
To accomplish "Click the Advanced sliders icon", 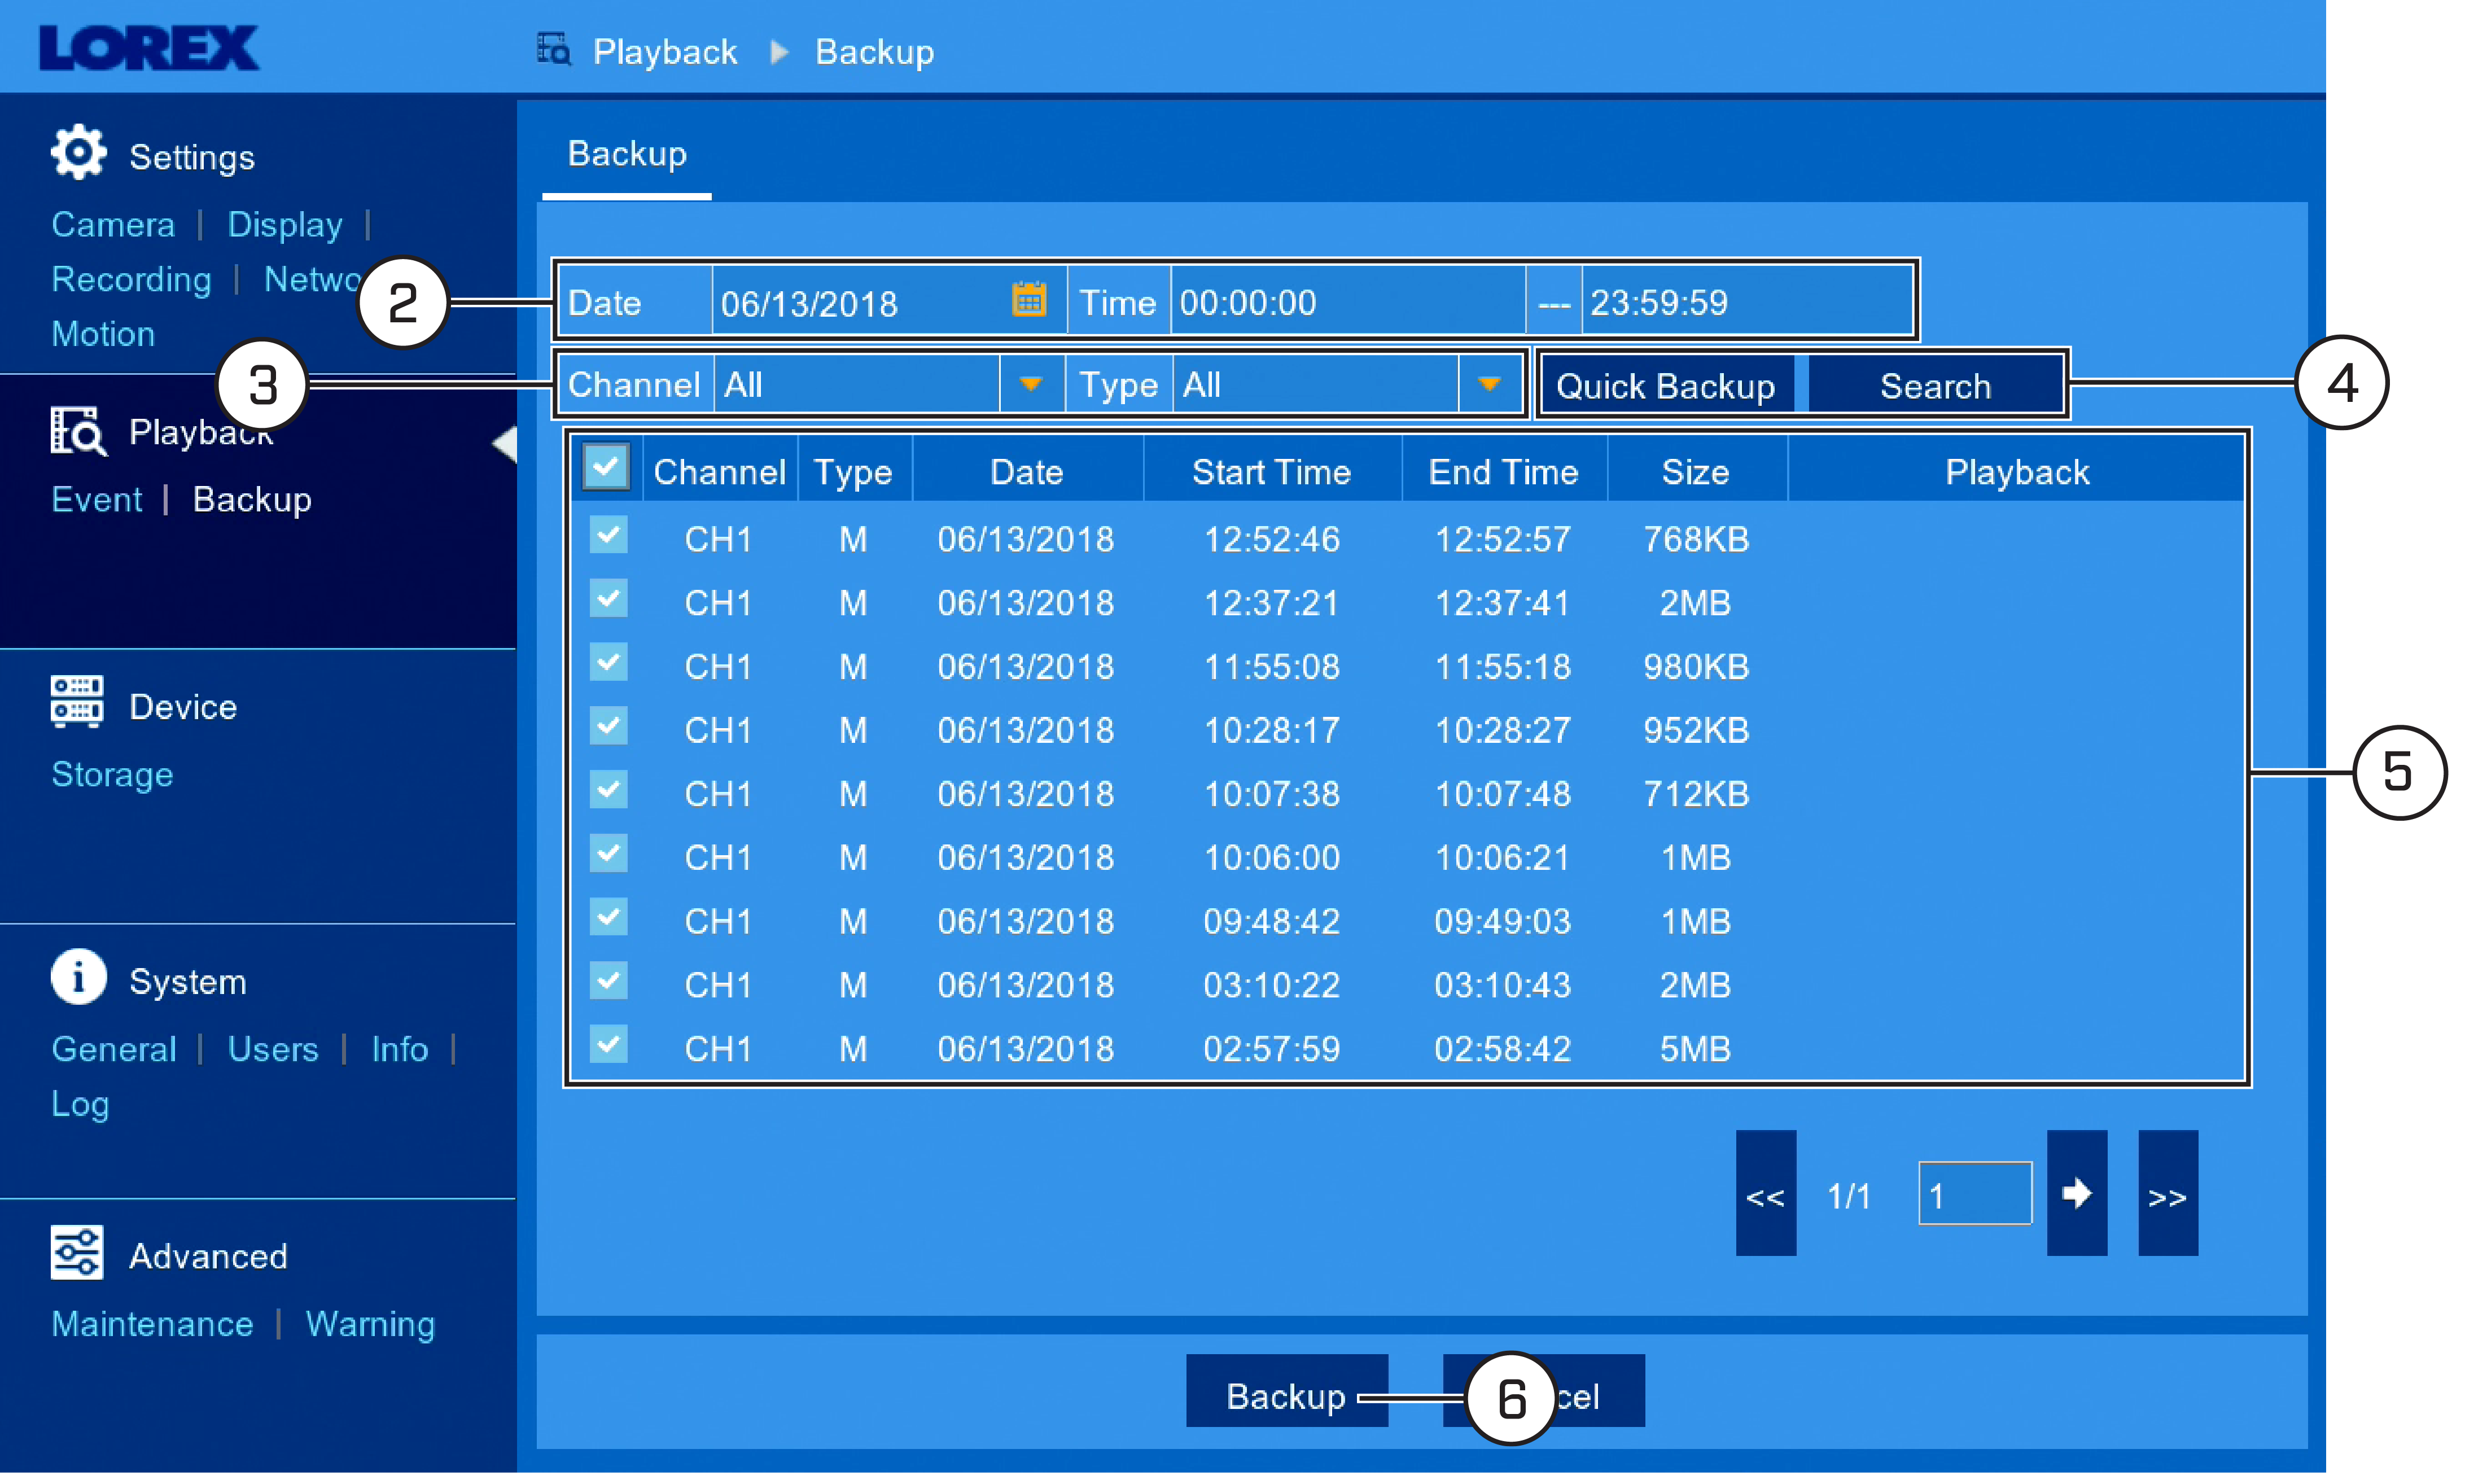I will click(77, 1253).
